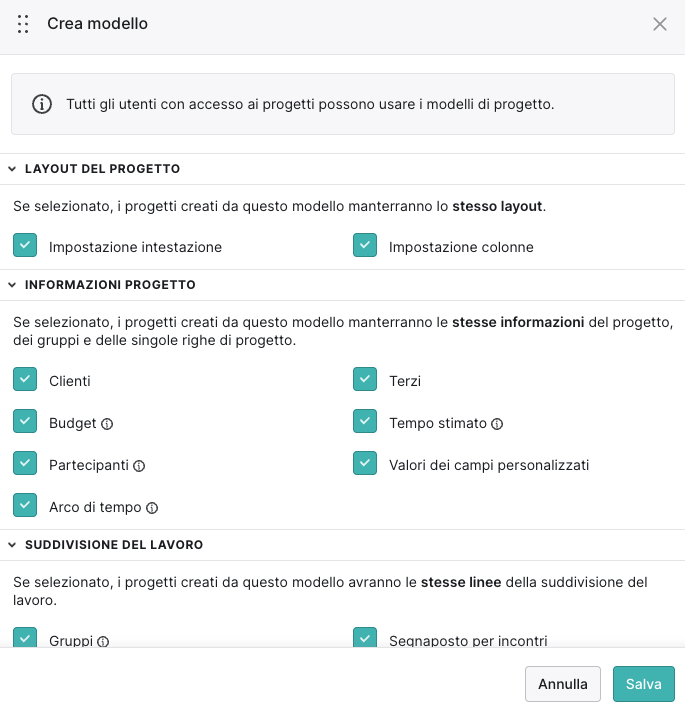685x711 pixels.
Task: Toggle the Terzi checkbox
Action: (365, 379)
